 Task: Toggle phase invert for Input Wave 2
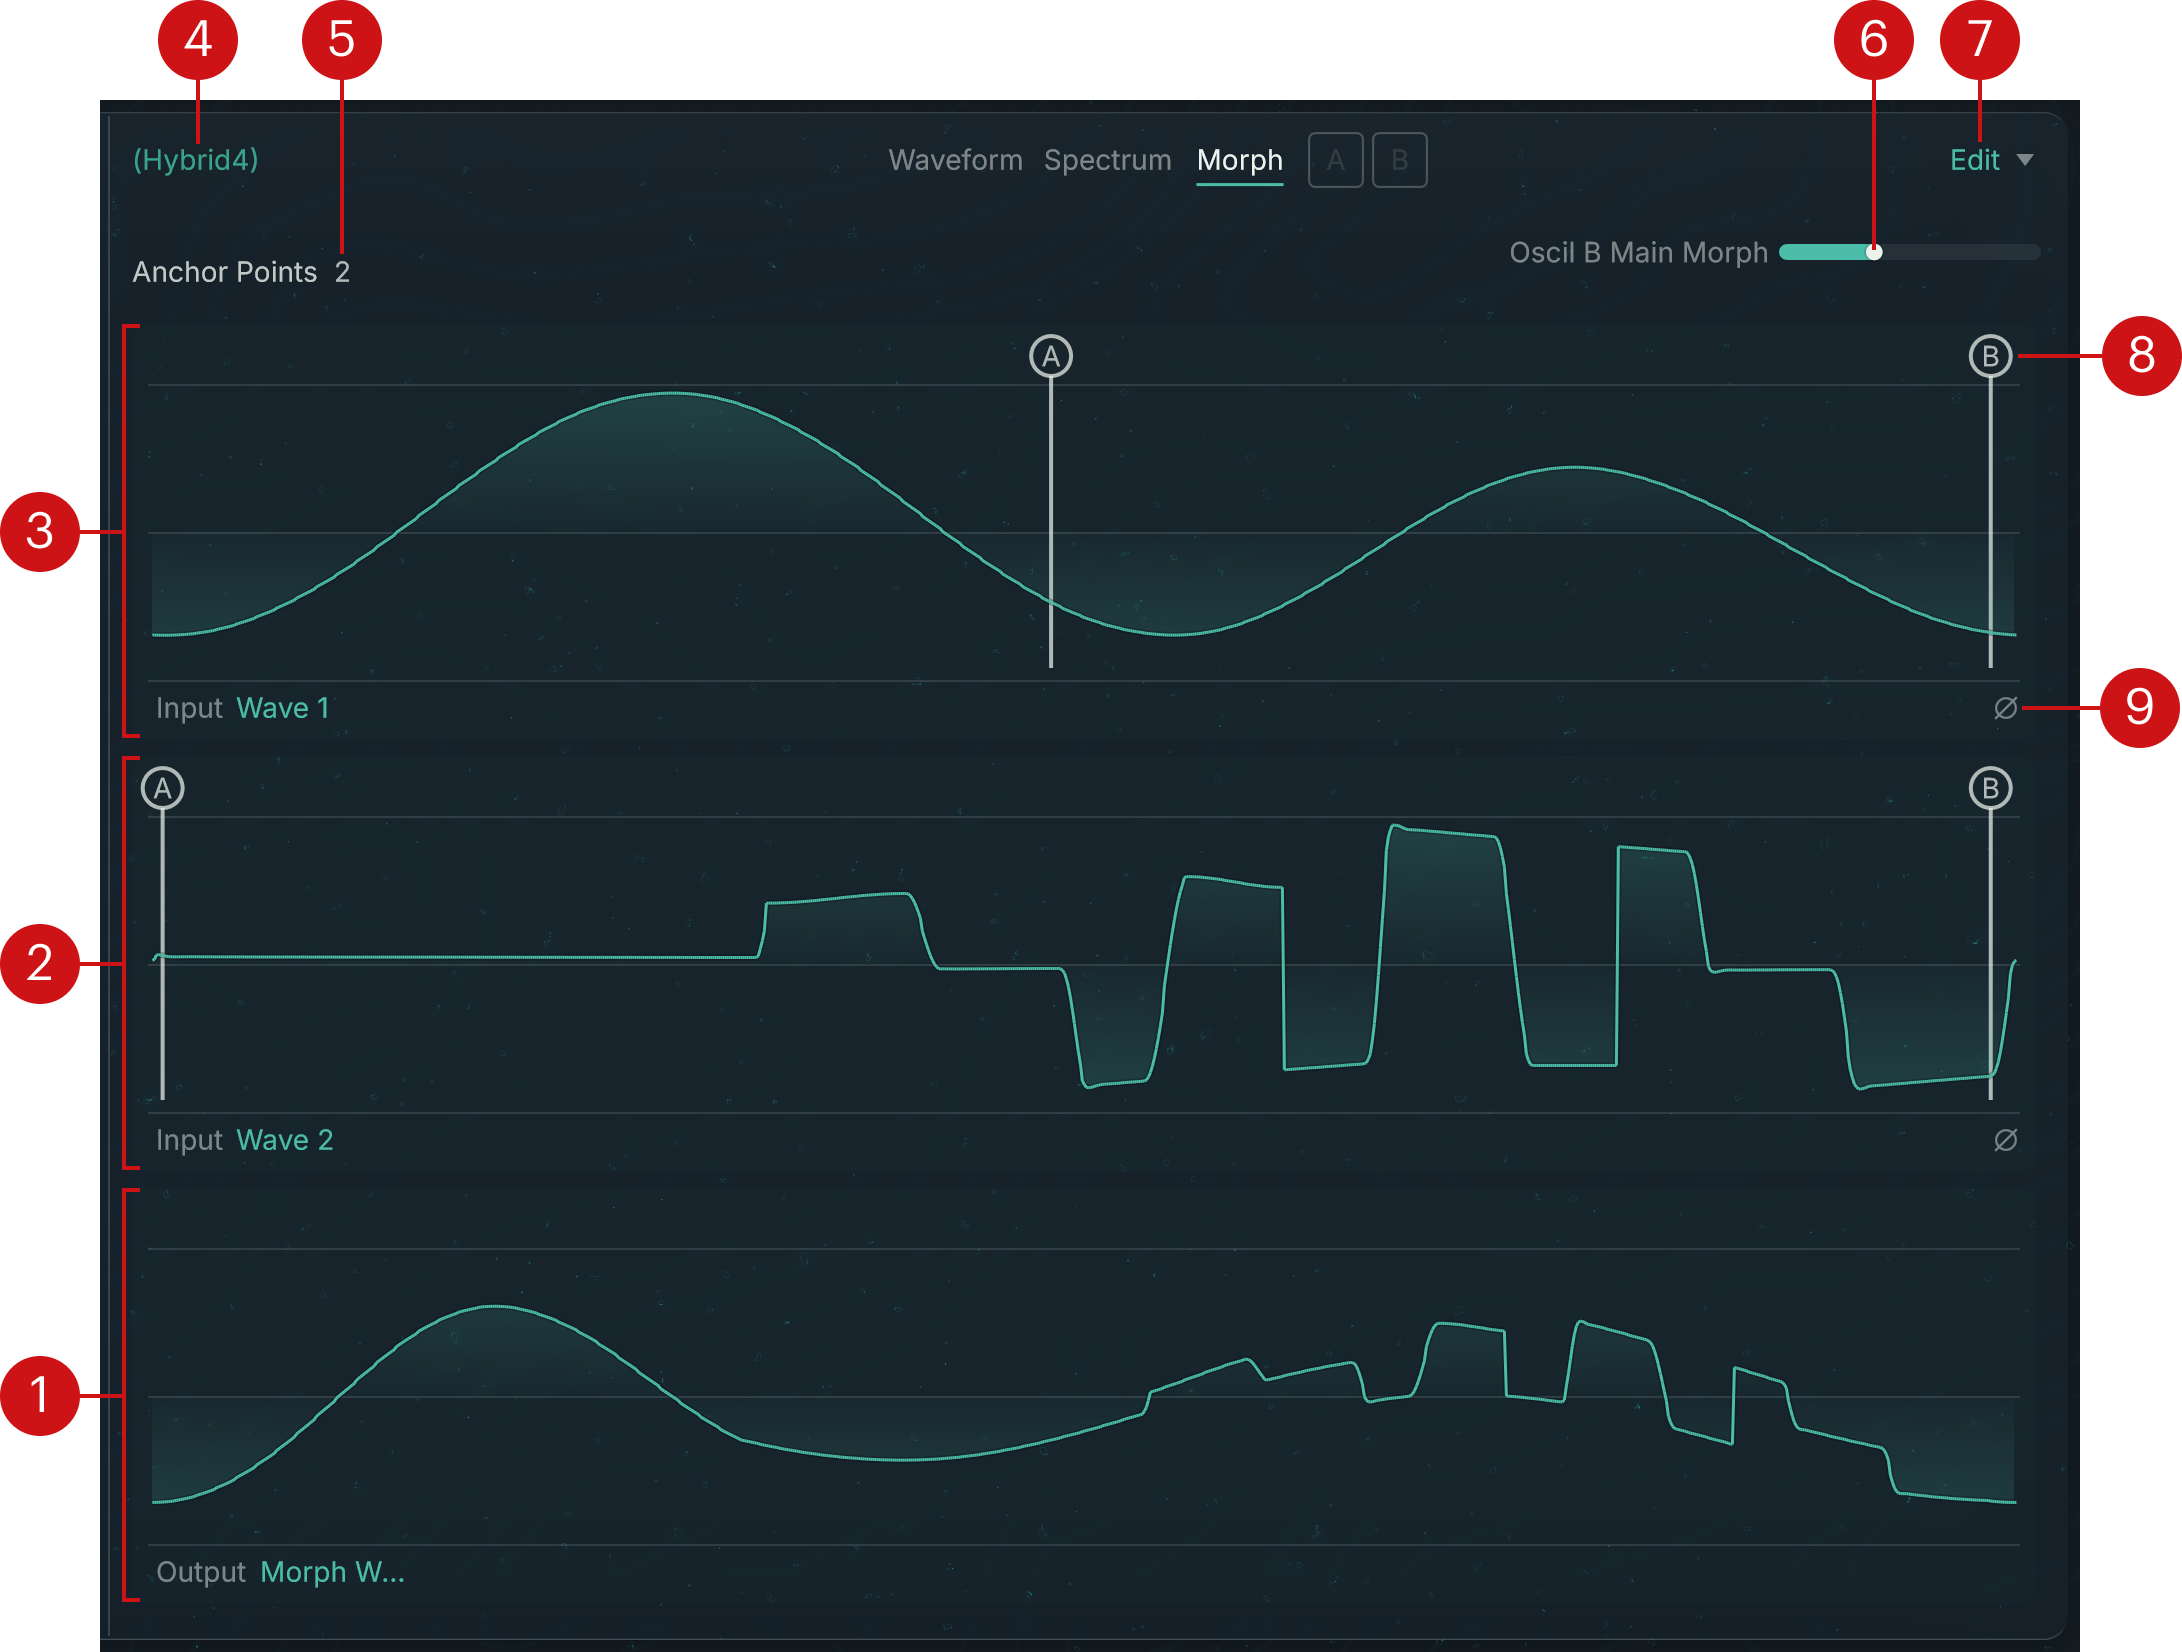pyautogui.click(x=2005, y=1140)
